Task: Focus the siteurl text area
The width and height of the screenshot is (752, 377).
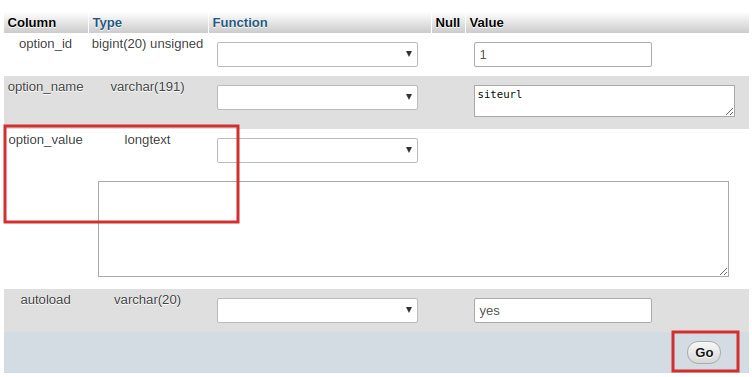Action: click(x=604, y=101)
